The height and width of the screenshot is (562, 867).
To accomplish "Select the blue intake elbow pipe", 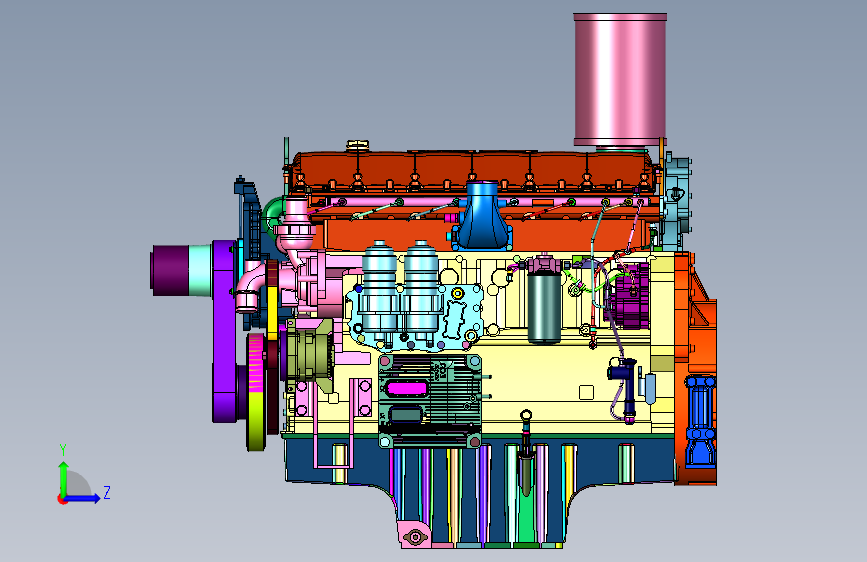I will pos(482,216).
